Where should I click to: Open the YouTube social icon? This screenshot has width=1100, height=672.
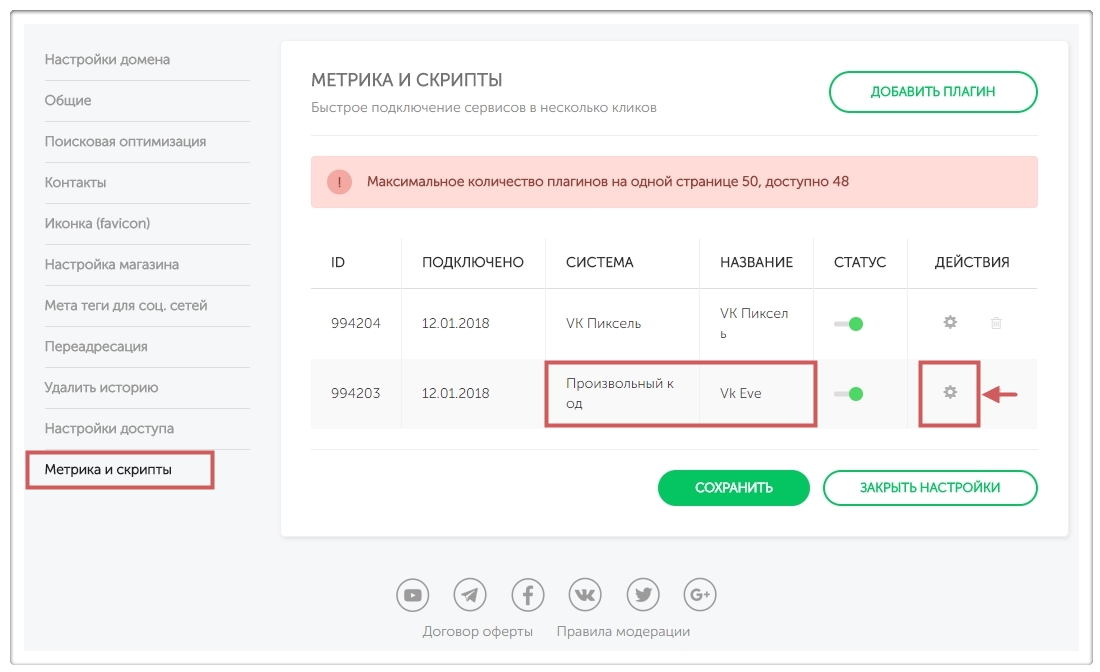tap(412, 595)
